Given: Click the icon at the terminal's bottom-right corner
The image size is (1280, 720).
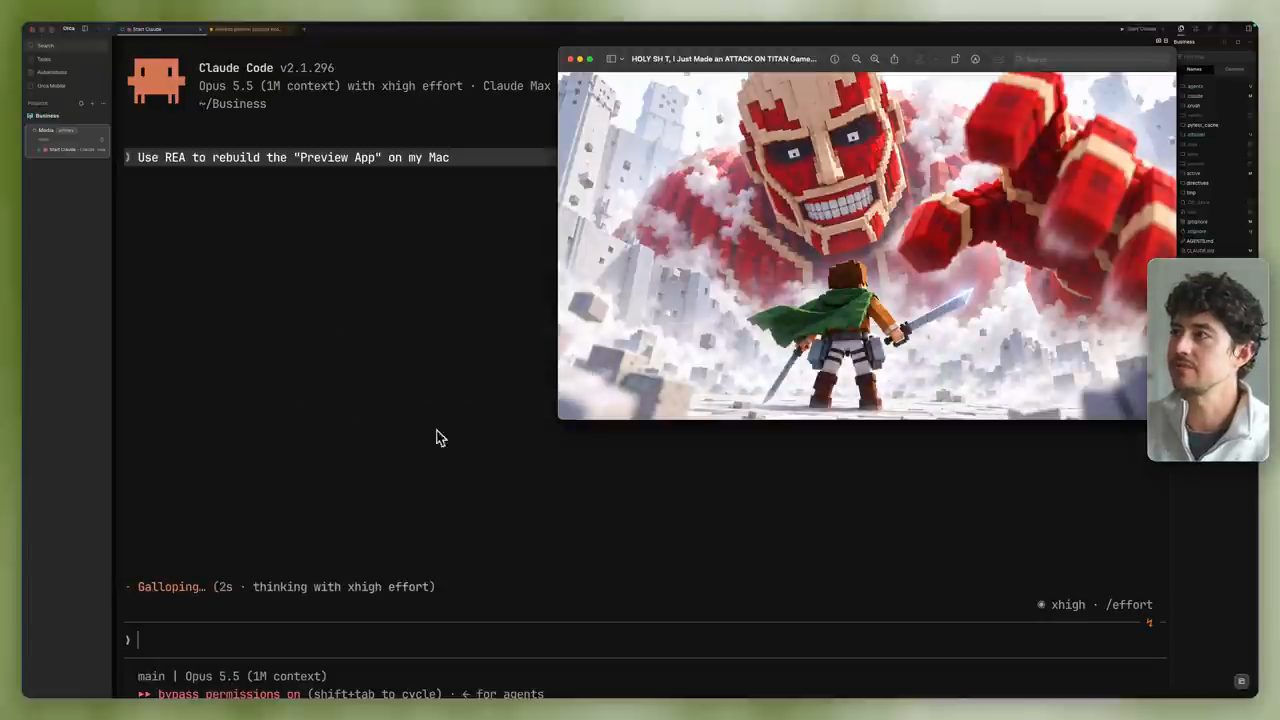Looking at the screenshot, I should pos(1241,681).
